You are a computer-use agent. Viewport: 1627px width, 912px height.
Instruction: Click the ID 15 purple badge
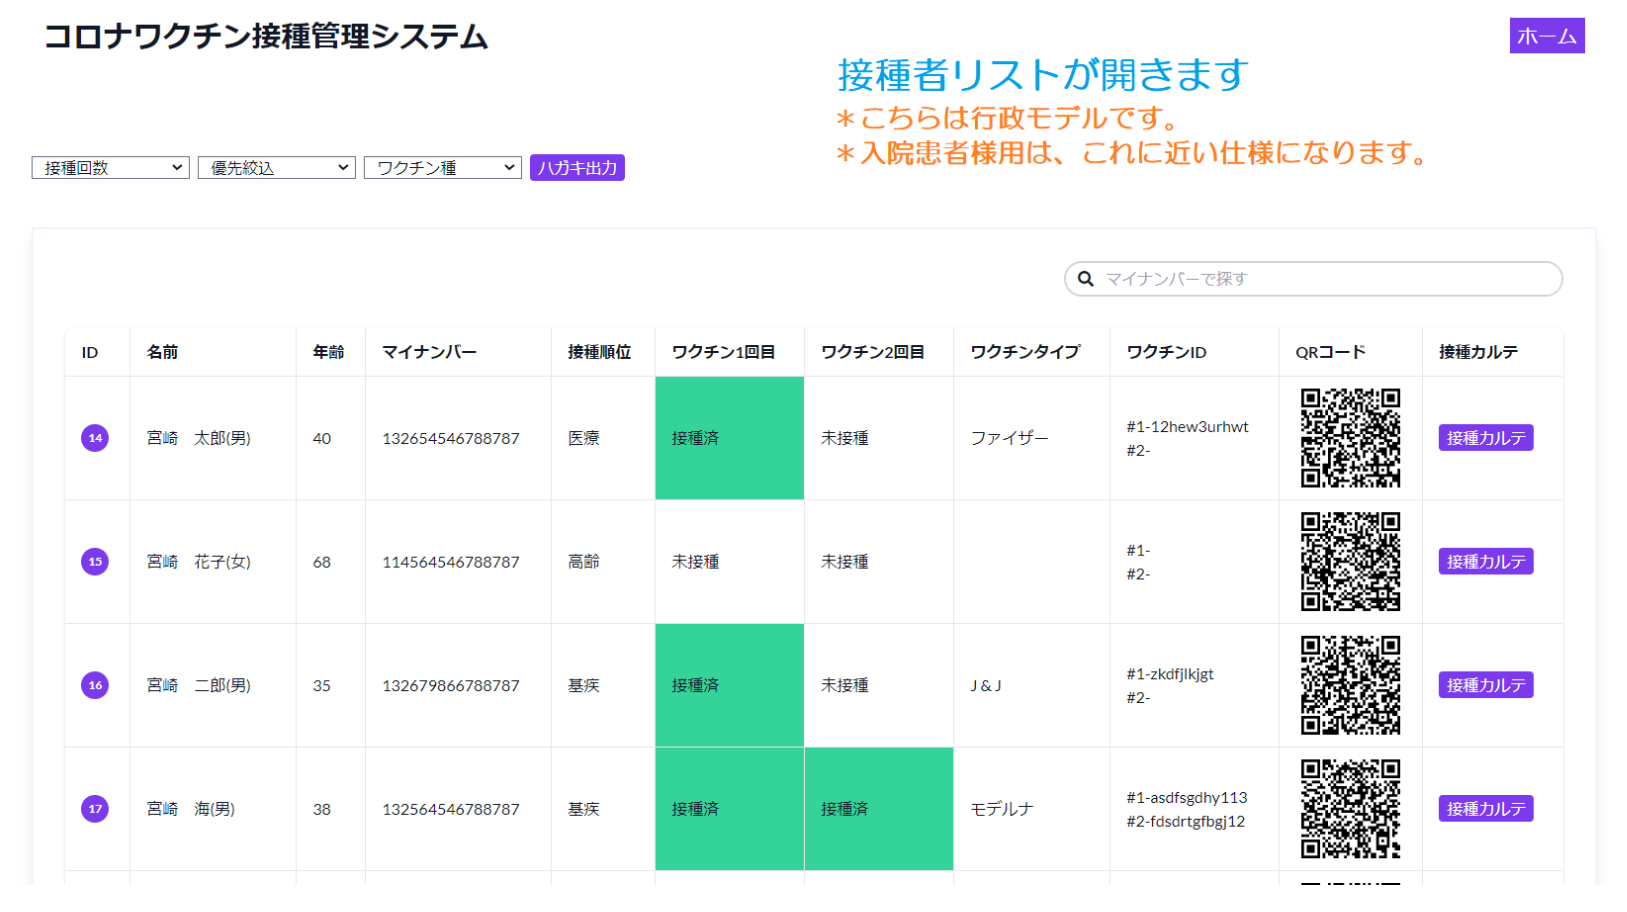(95, 561)
